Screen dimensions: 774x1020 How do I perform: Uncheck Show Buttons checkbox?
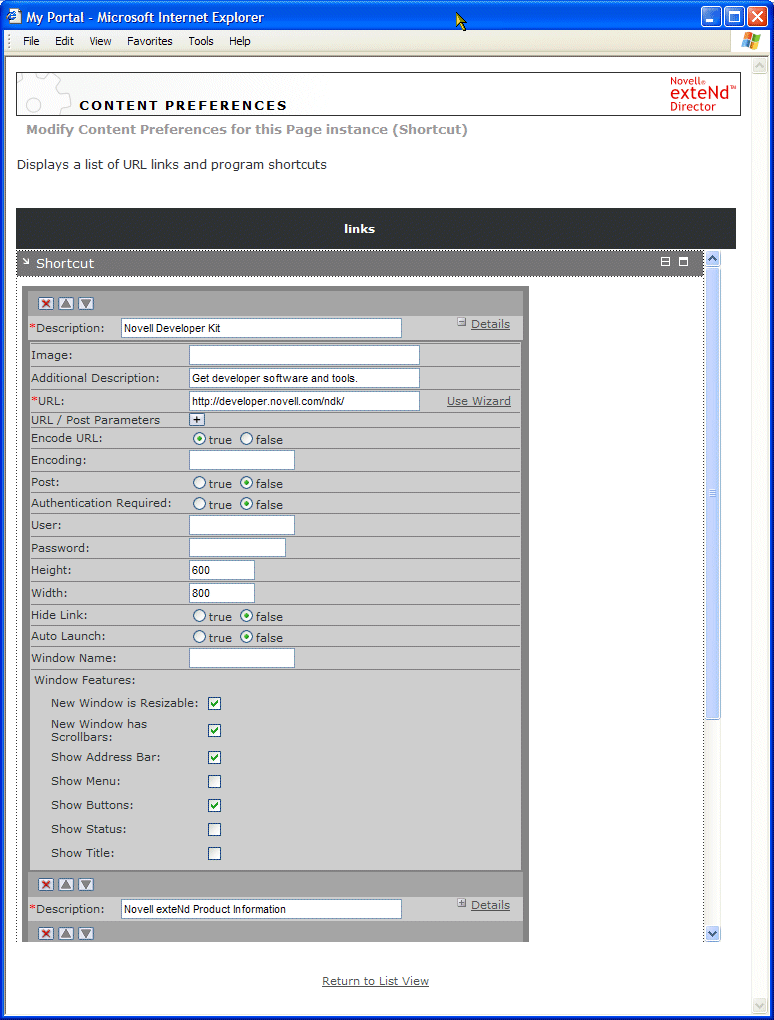(214, 806)
